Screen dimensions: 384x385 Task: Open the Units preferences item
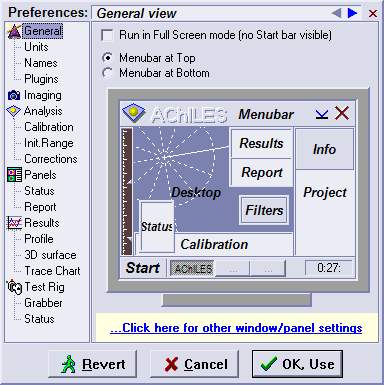[x=36, y=47]
